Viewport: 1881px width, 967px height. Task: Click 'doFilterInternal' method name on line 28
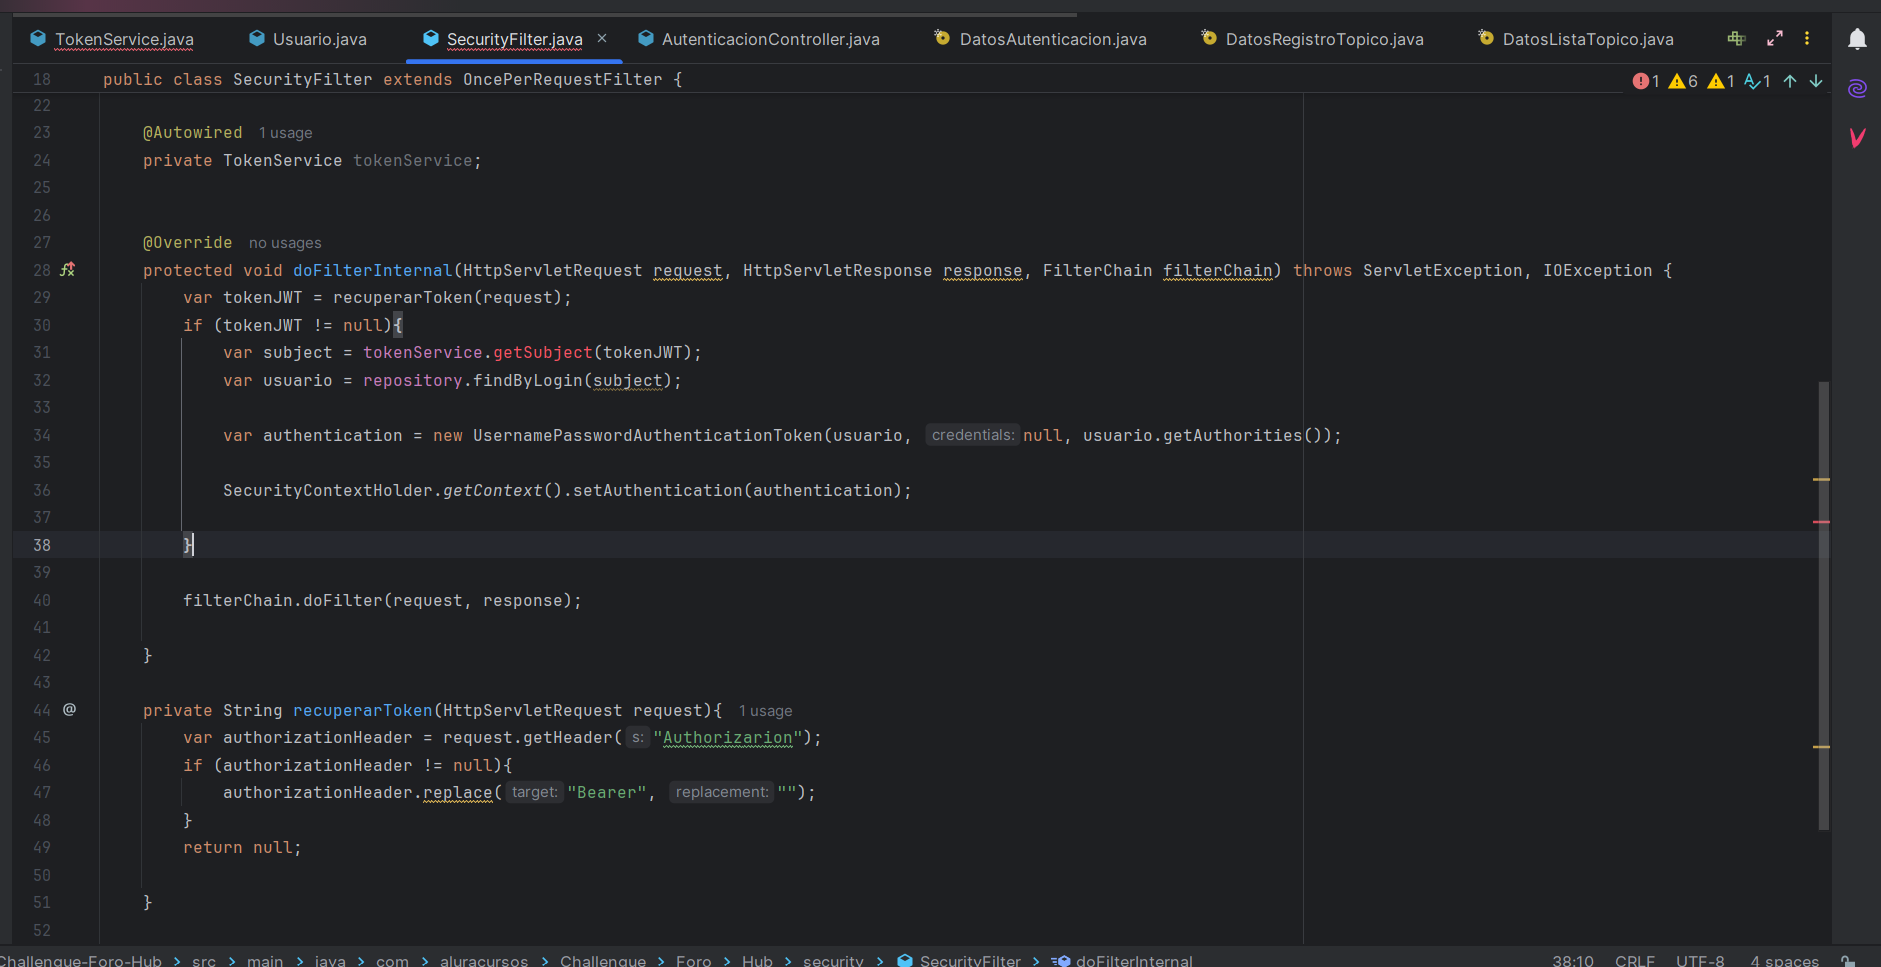tap(373, 270)
